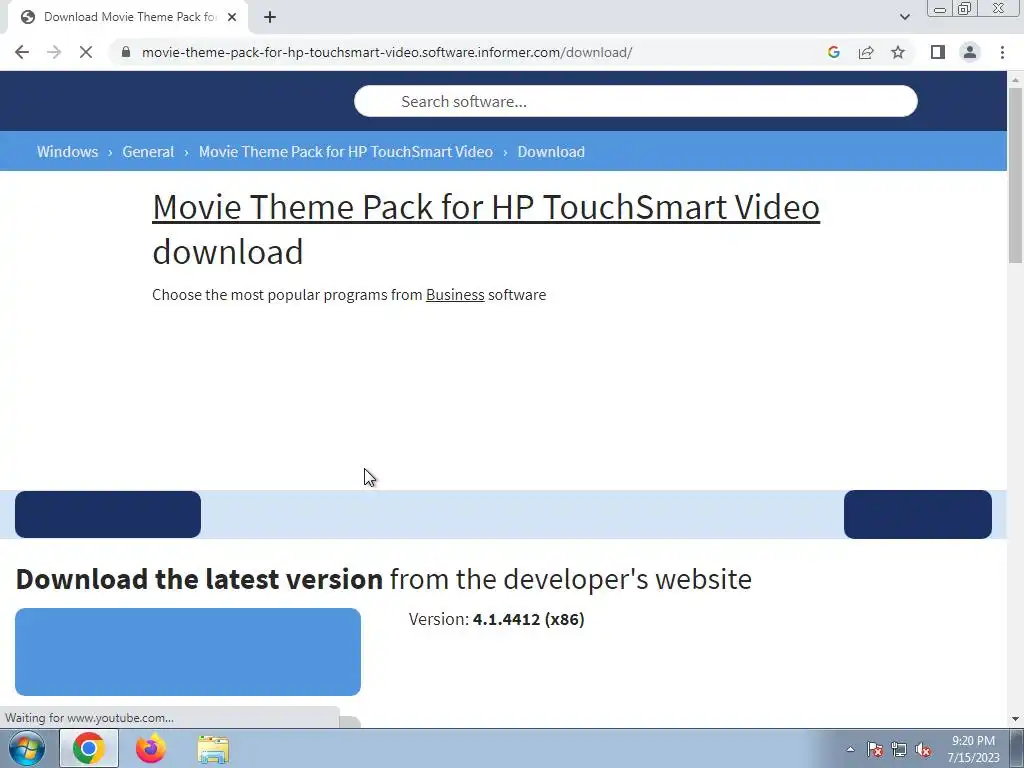Click the forward navigation arrow
Viewport: 1024px width, 768px height.
[x=54, y=52]
